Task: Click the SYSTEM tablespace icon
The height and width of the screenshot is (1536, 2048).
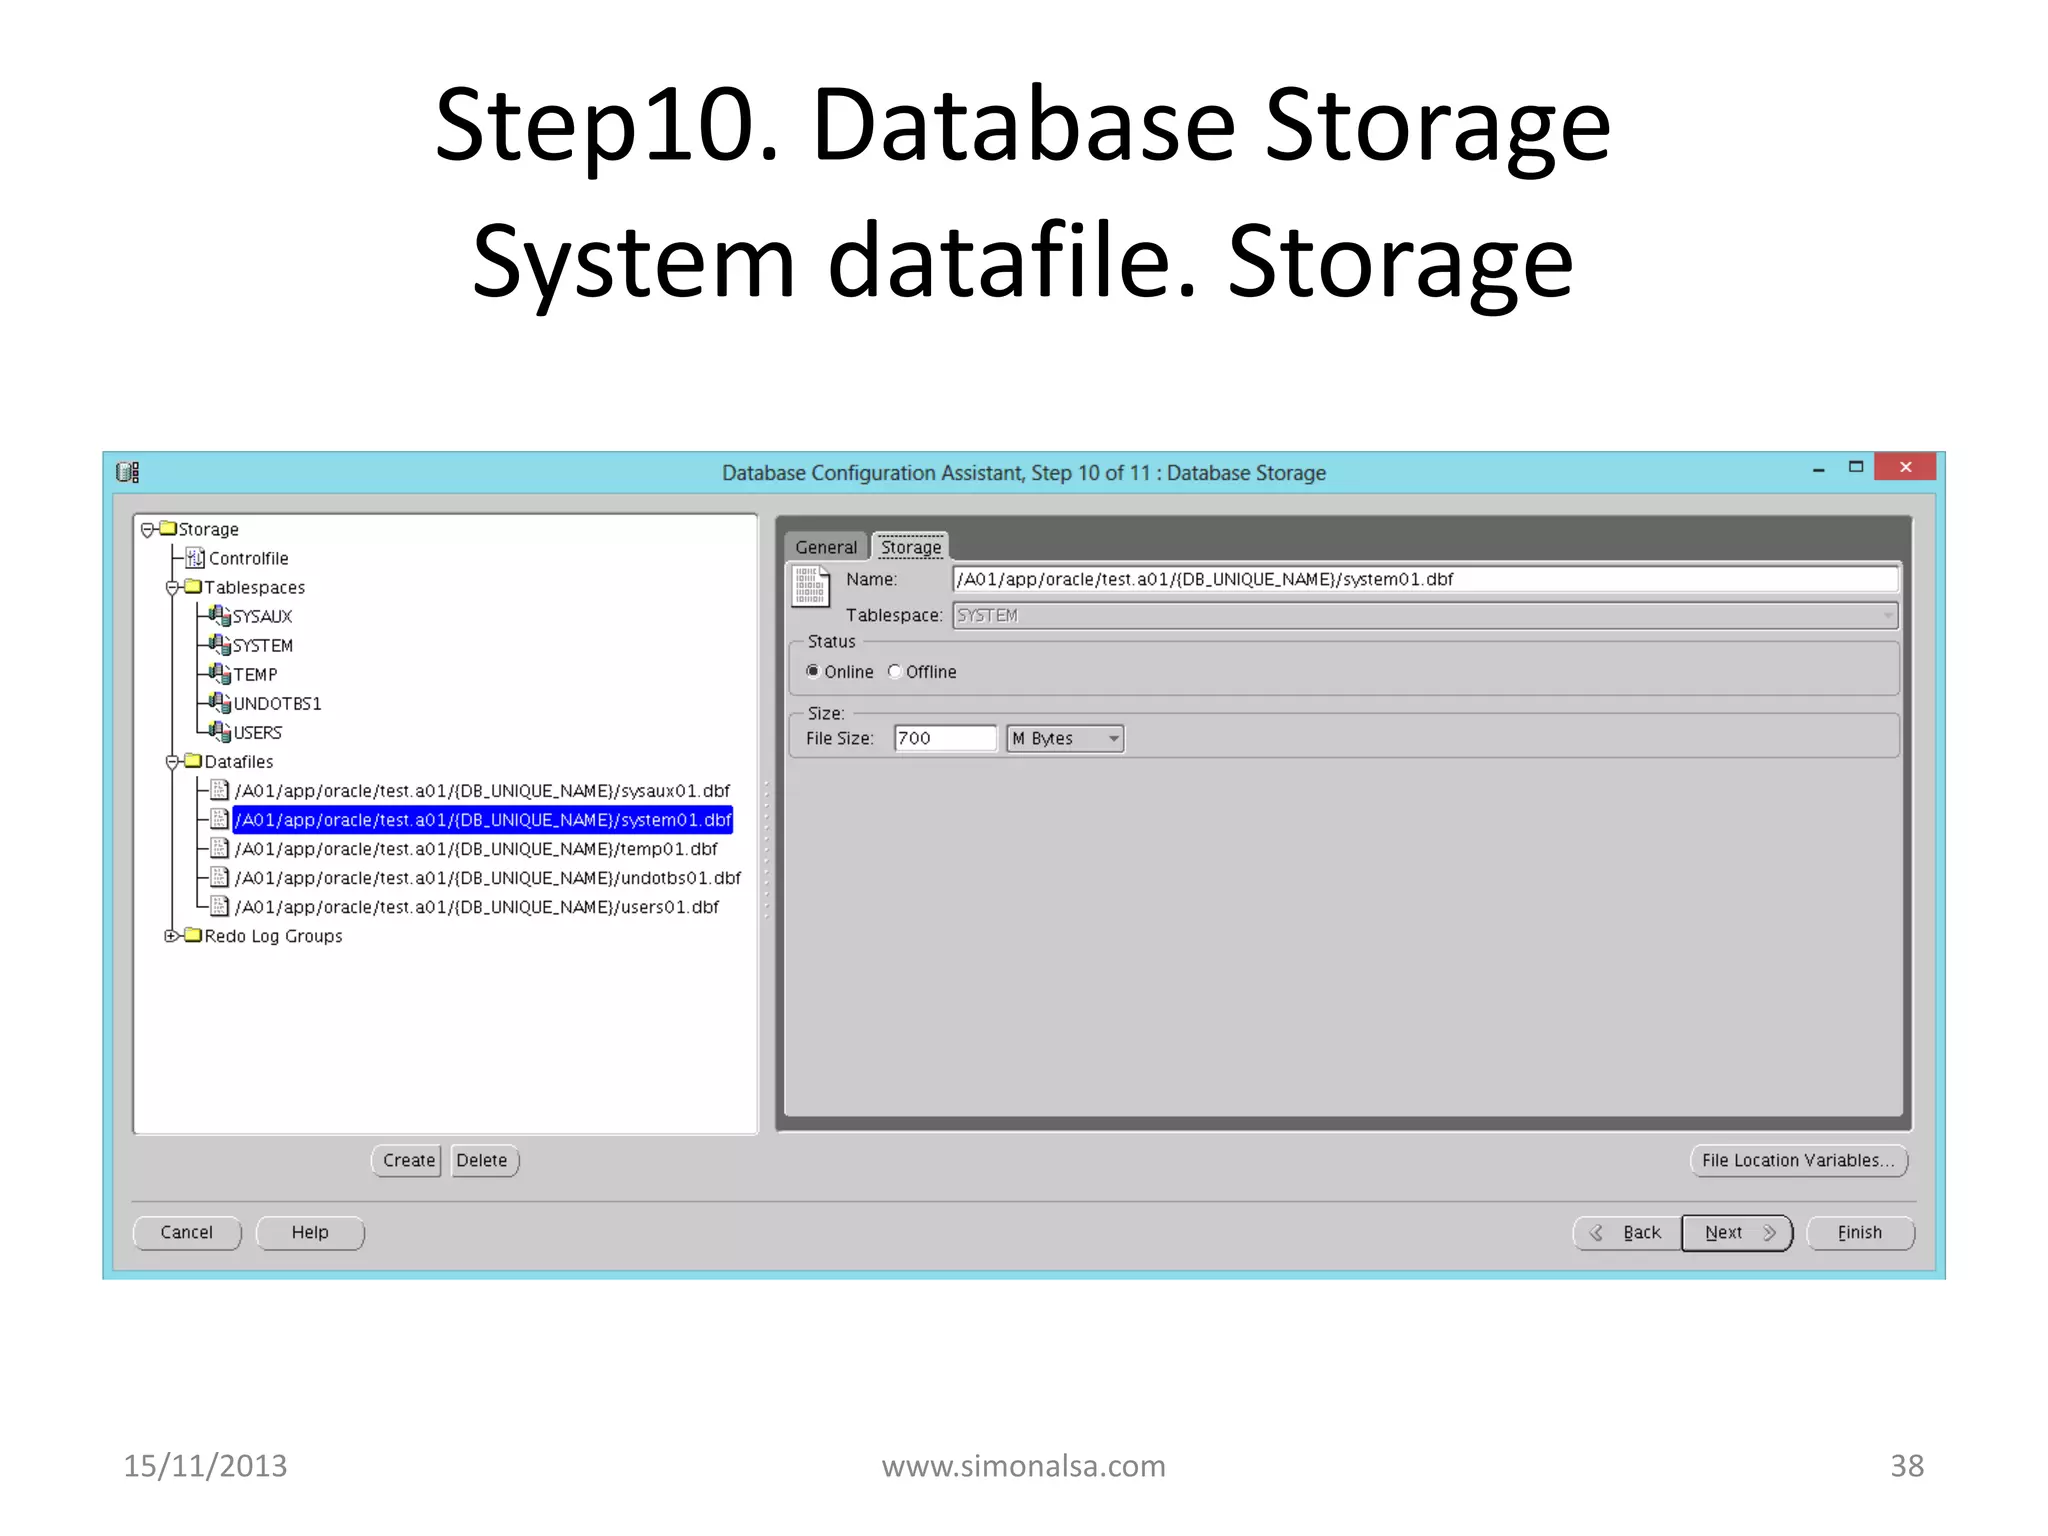Action: point(220,645)
